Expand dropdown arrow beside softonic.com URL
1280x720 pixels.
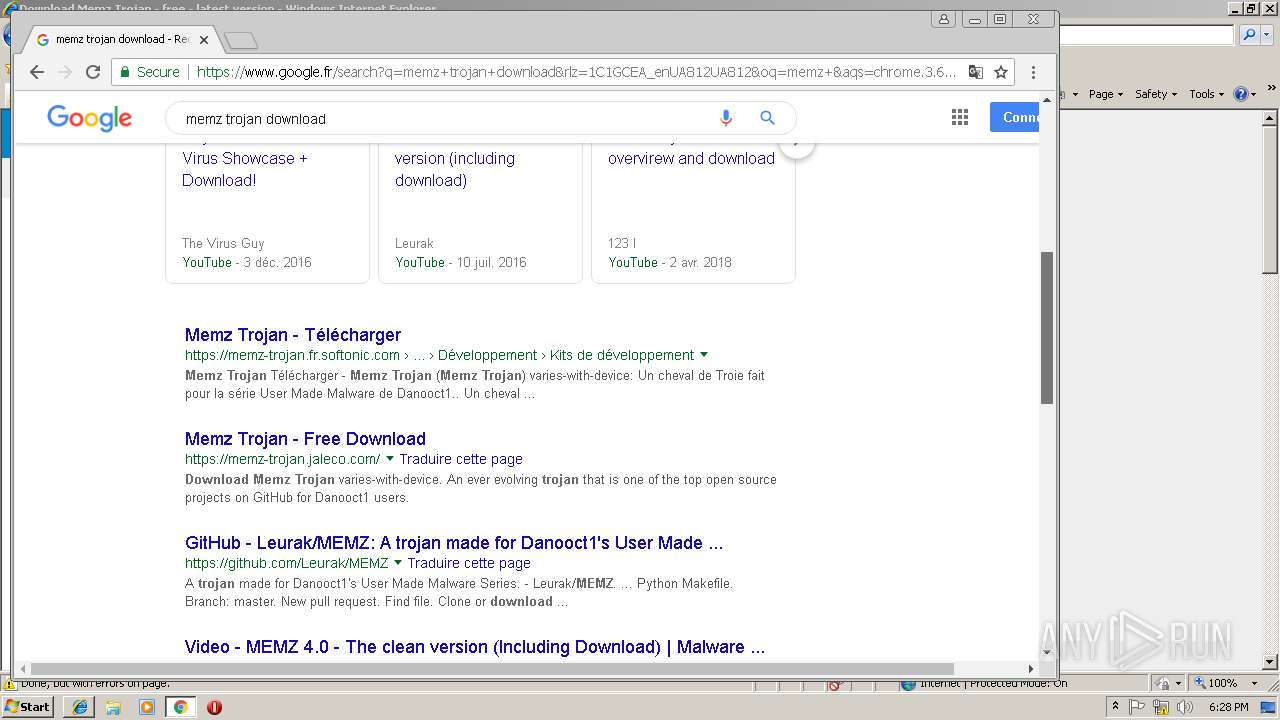pos(704,355)
